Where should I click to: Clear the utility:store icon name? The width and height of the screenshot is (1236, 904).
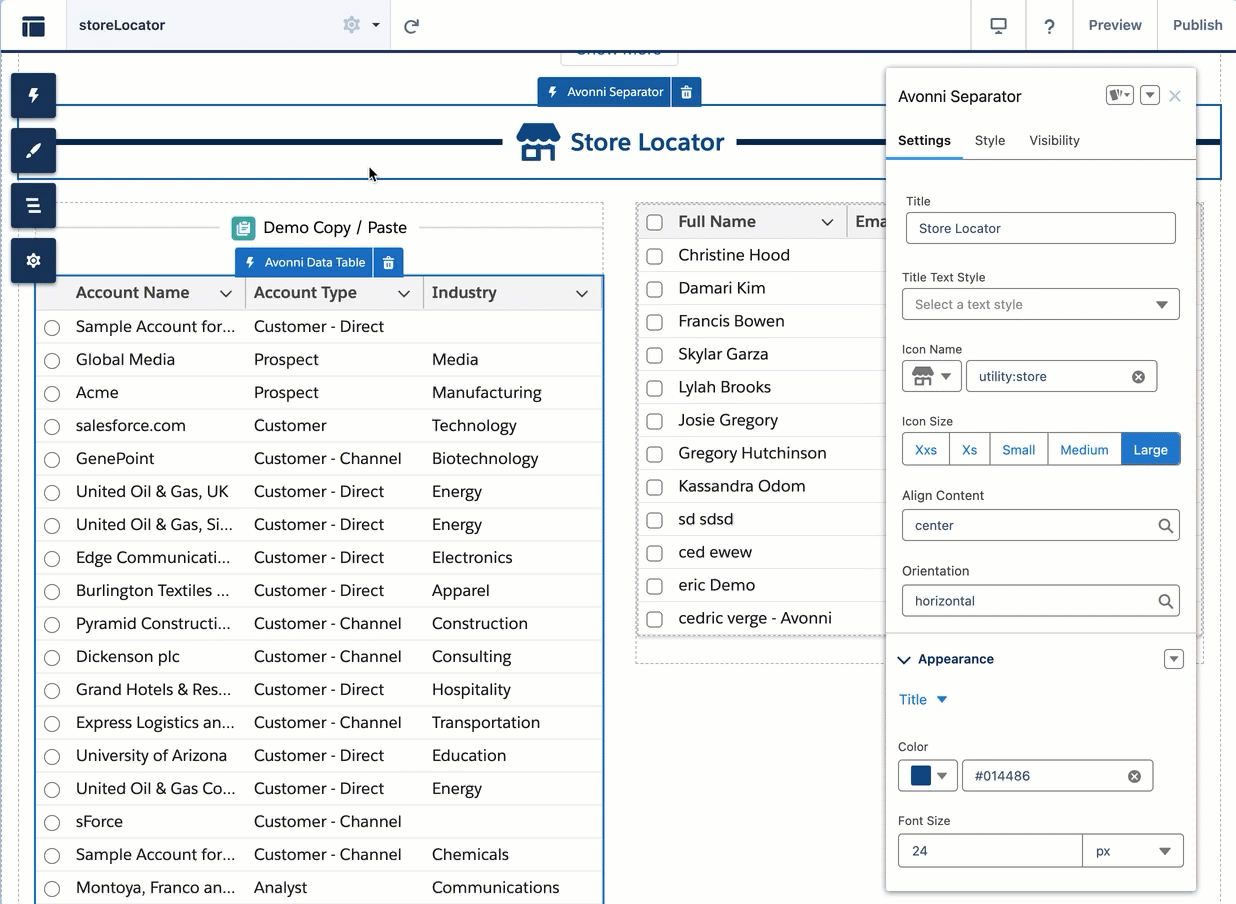coord(1138,377)
